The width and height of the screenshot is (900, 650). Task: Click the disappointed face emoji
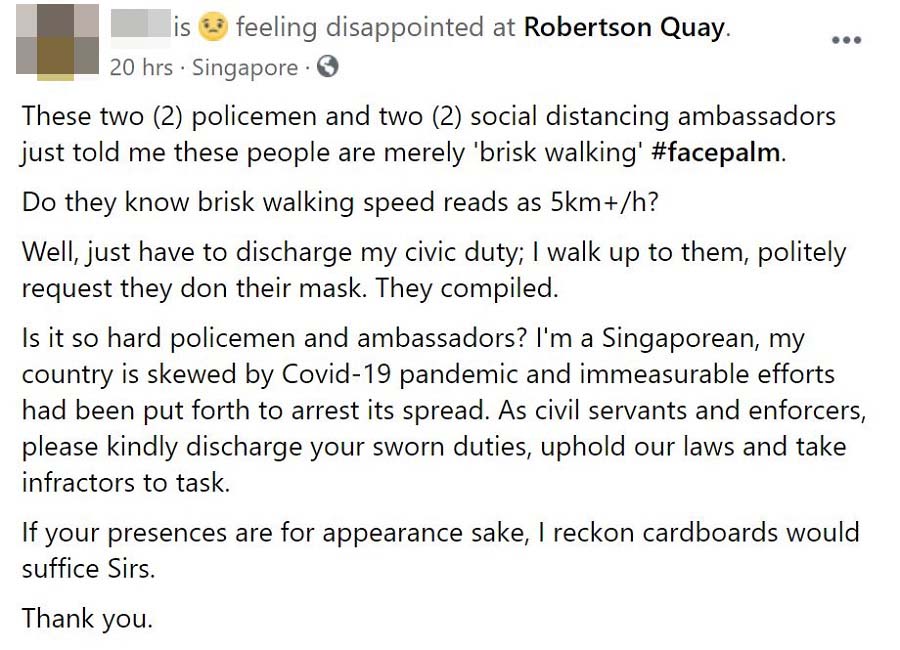[213, 28]
